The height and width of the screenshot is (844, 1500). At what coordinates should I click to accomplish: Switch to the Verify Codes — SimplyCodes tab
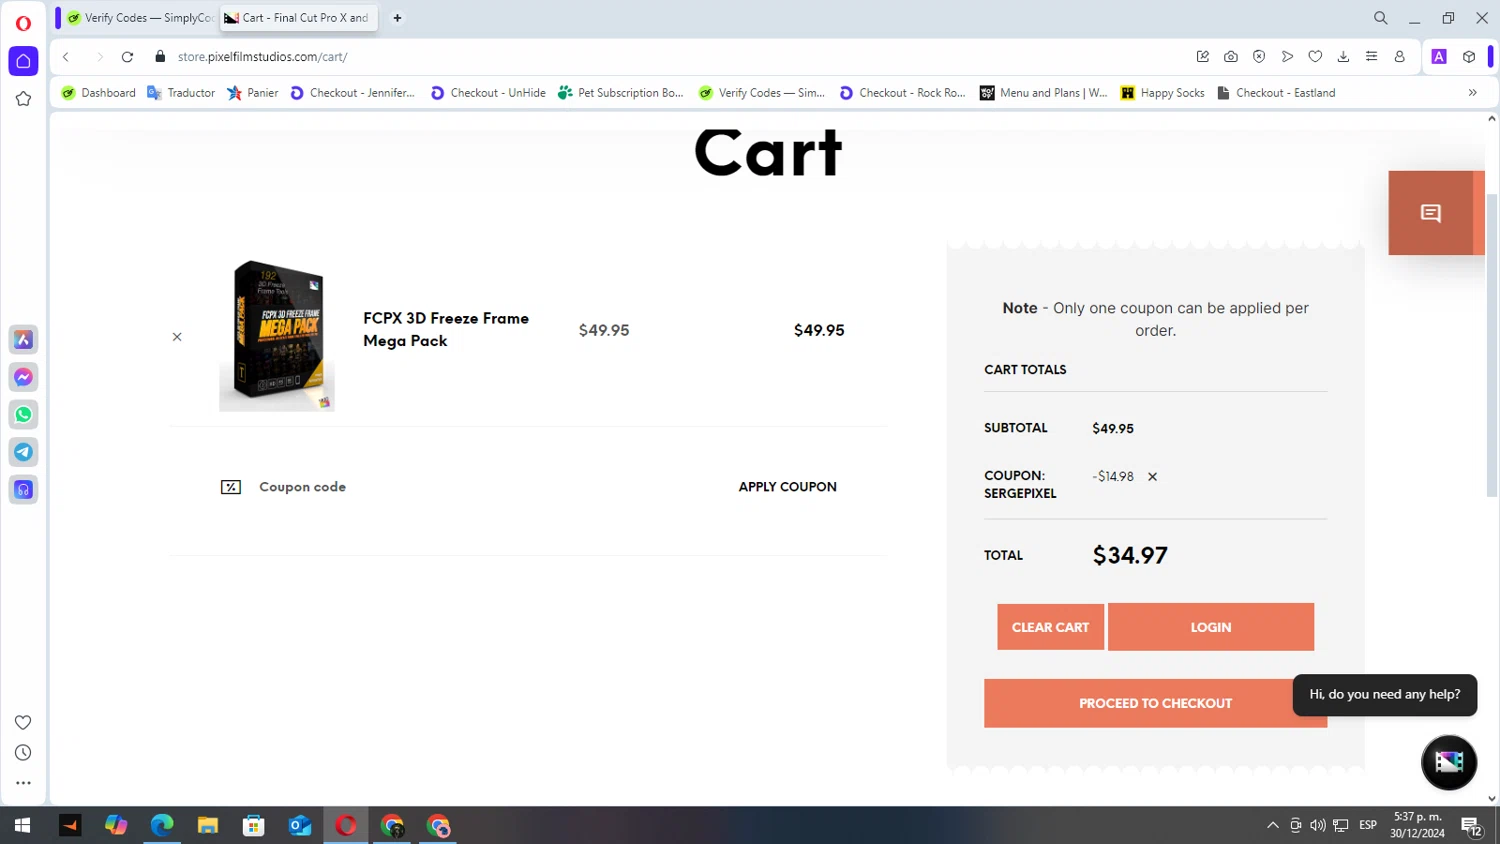[139, 18]
